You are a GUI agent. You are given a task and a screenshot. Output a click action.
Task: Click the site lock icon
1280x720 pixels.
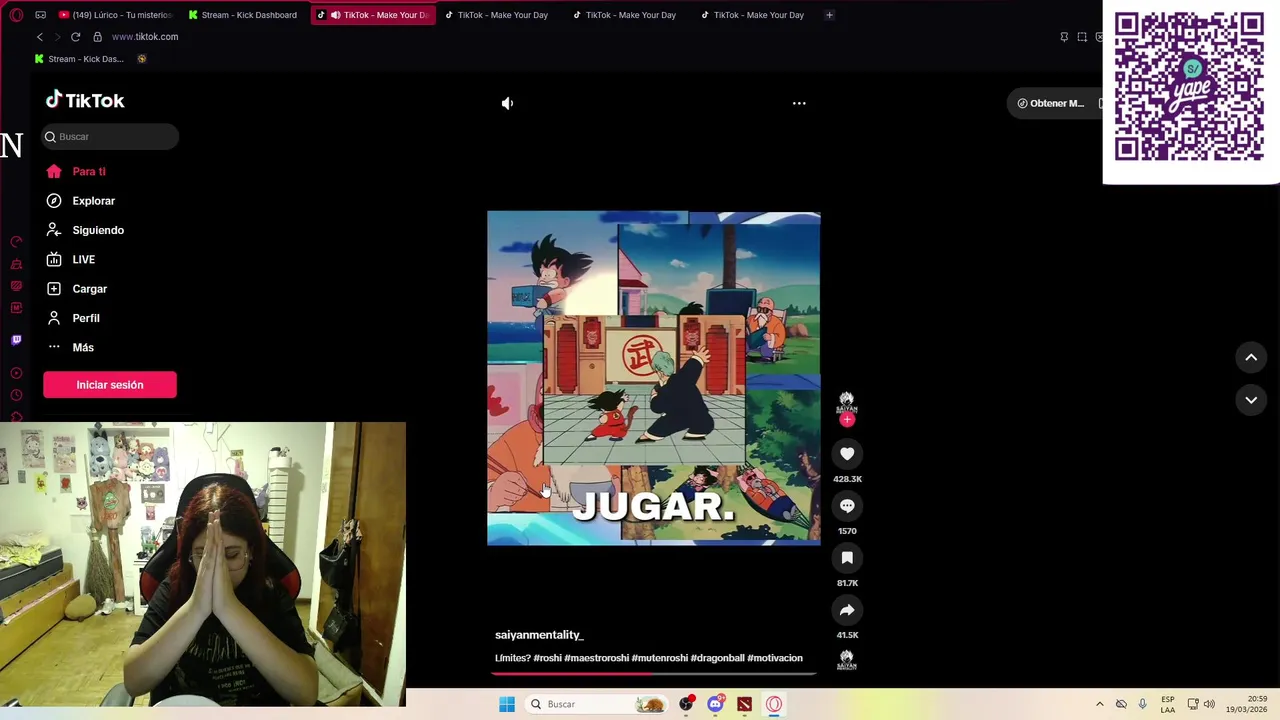point(97,37)
